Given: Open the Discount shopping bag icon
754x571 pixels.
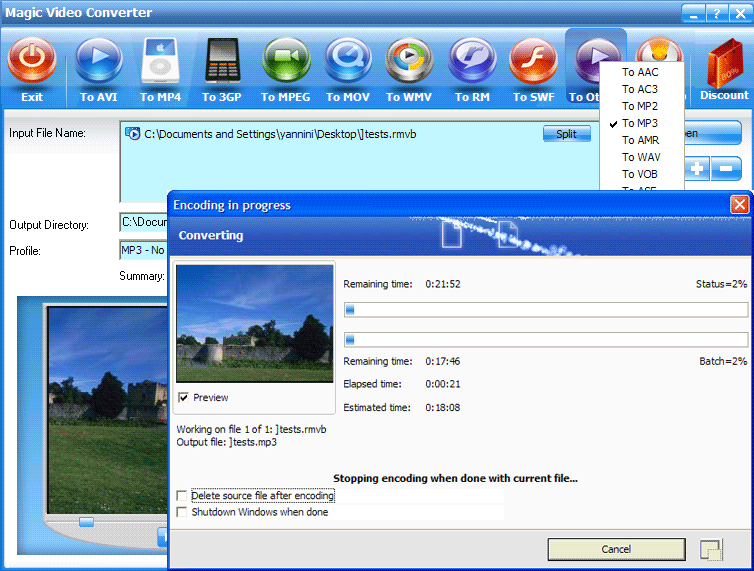Looking at the screenshot, I should pos(724,66).
